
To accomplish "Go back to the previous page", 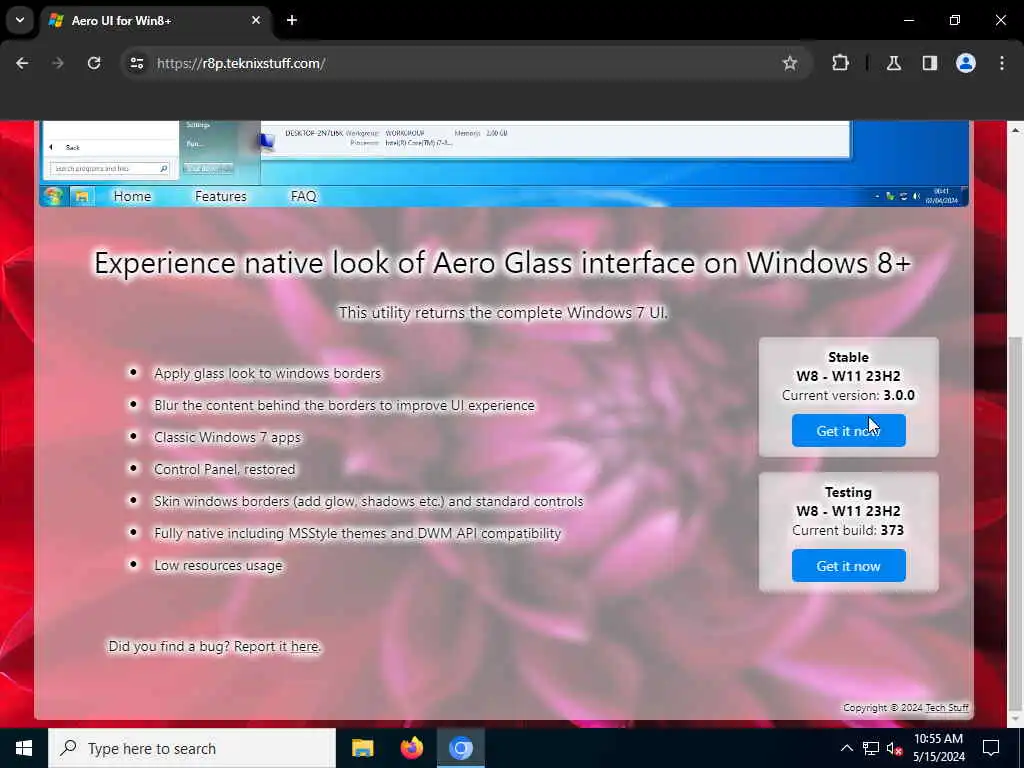I will point(22,63).
